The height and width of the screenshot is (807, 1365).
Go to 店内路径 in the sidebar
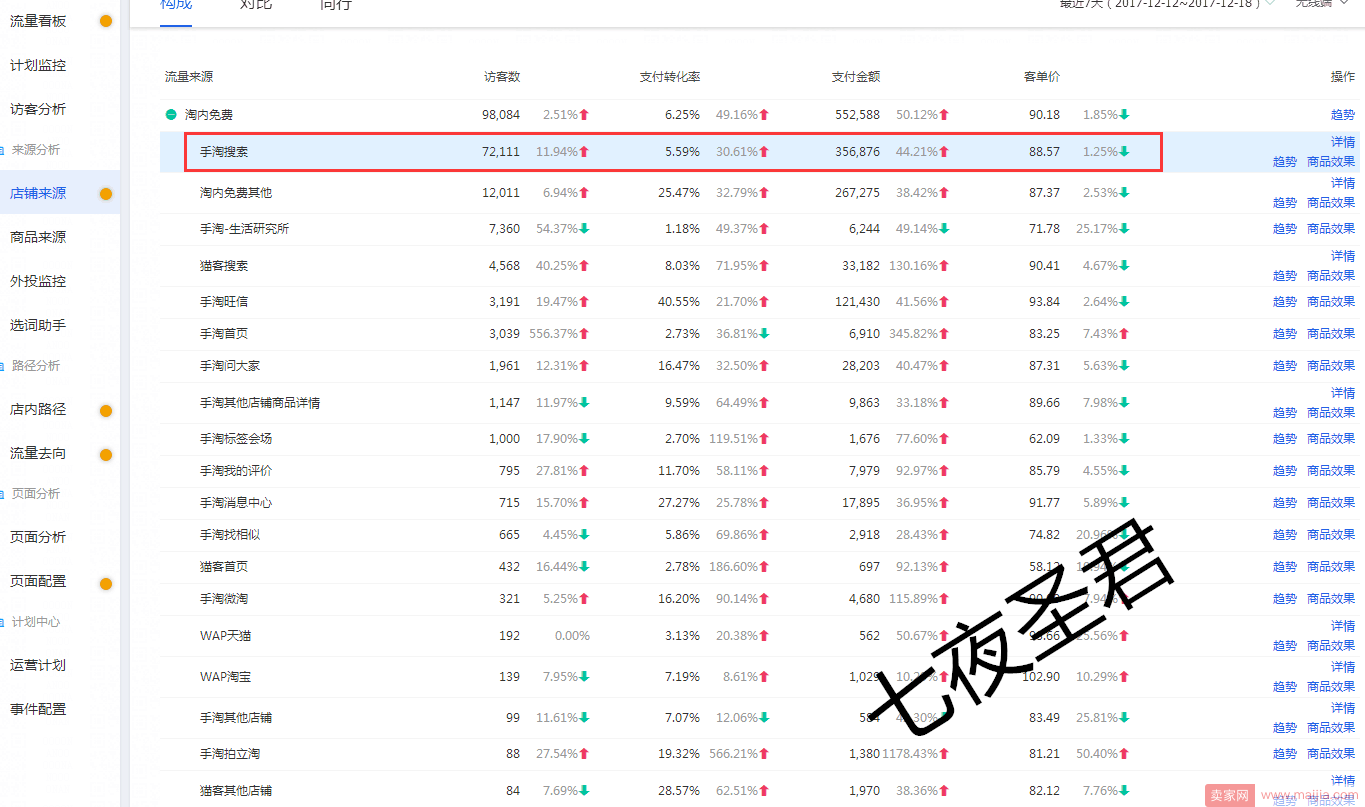[x=38, y=409]
